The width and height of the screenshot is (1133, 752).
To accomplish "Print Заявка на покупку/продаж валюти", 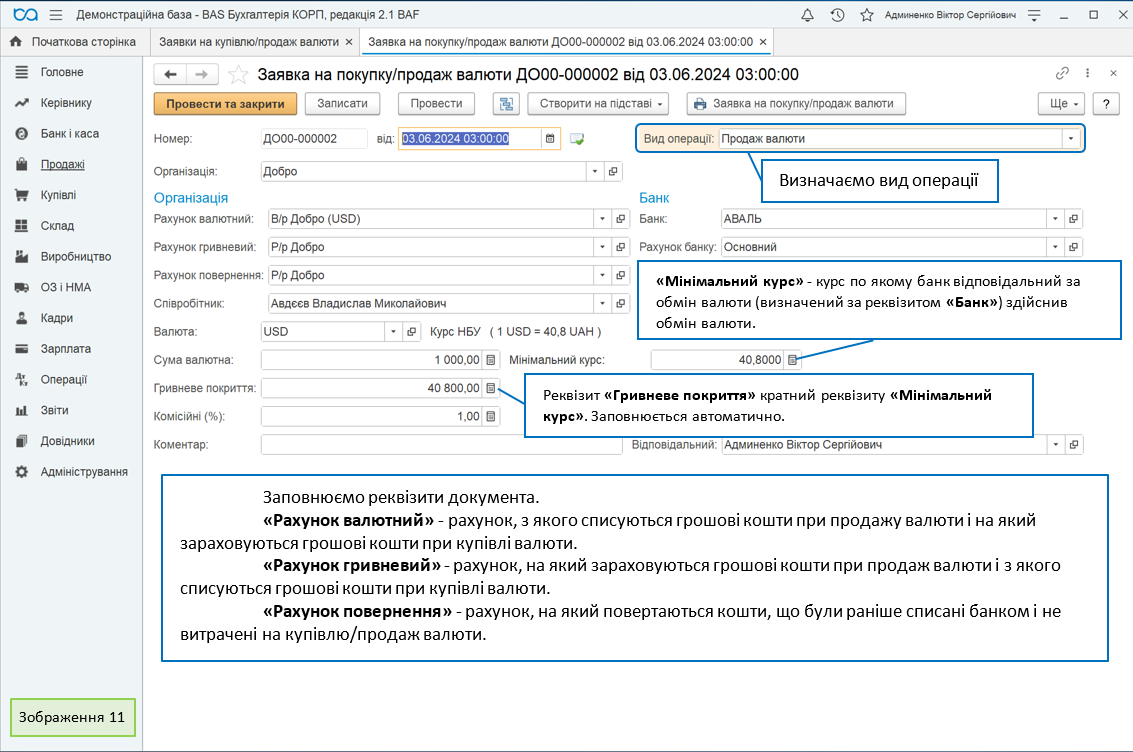I will point(796,104).
